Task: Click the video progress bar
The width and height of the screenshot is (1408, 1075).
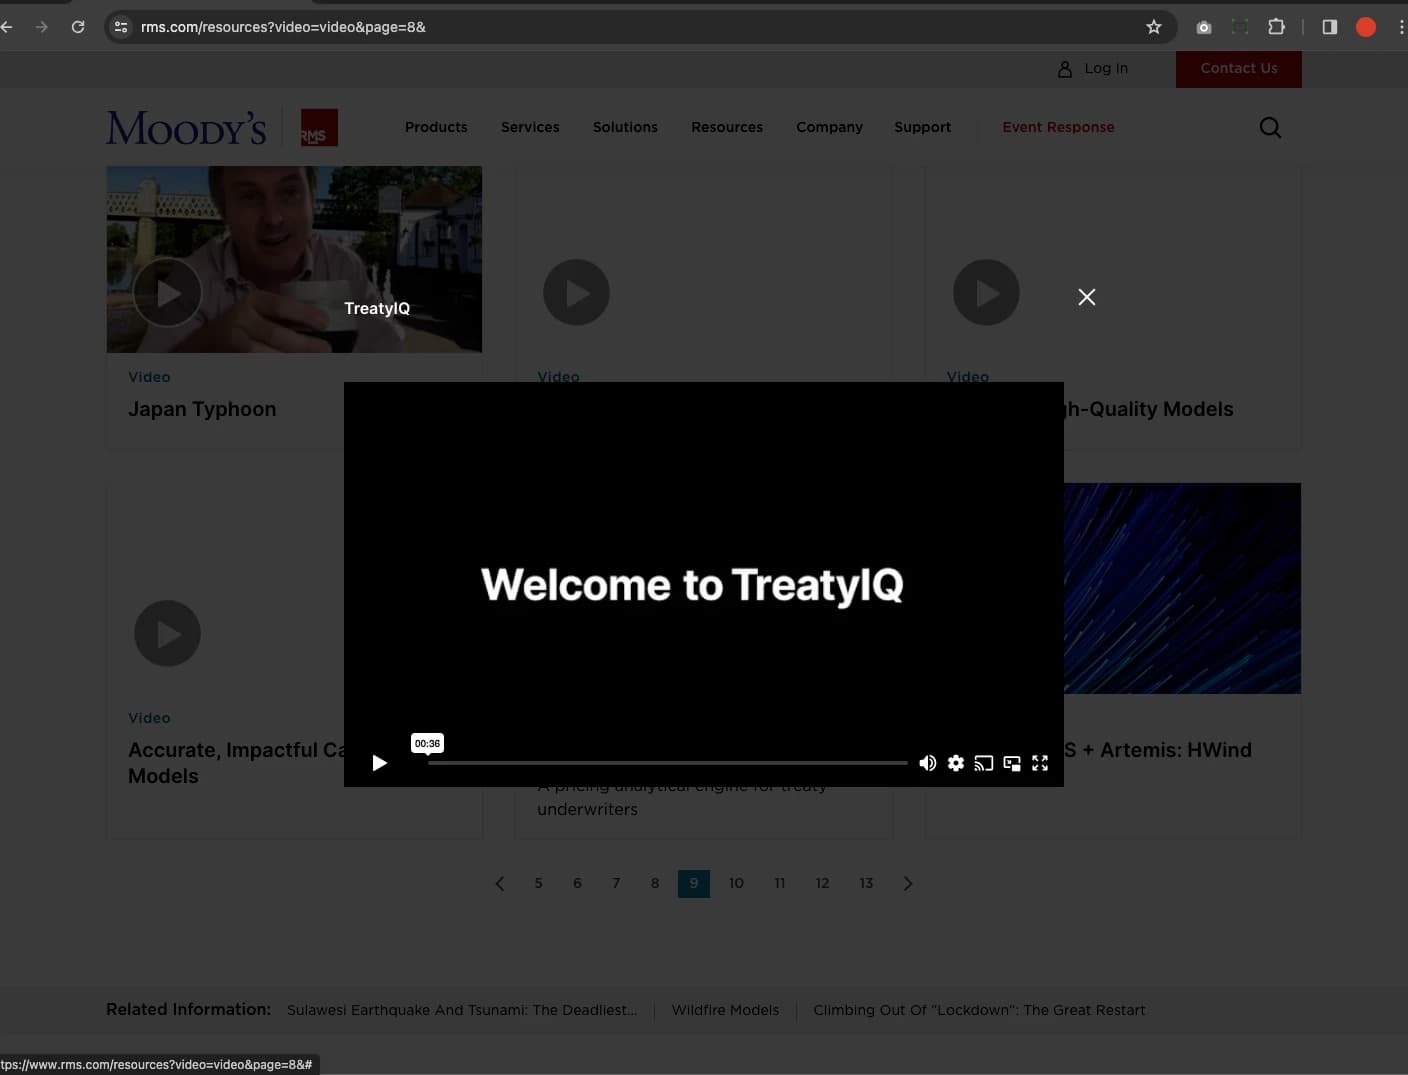Action: tap(668, 763)
